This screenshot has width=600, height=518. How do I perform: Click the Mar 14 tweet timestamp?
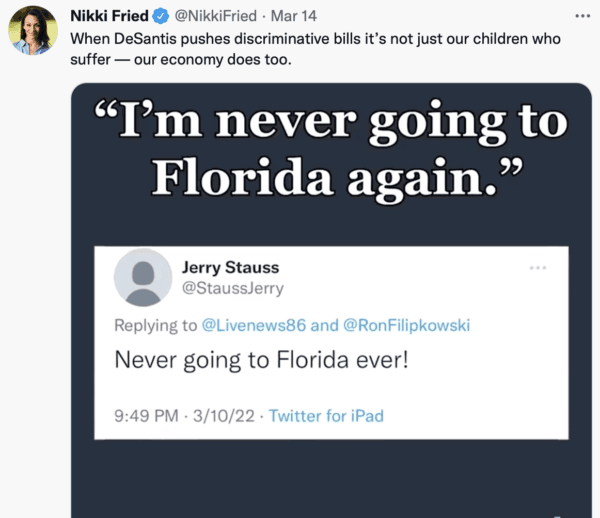[293, 16]
